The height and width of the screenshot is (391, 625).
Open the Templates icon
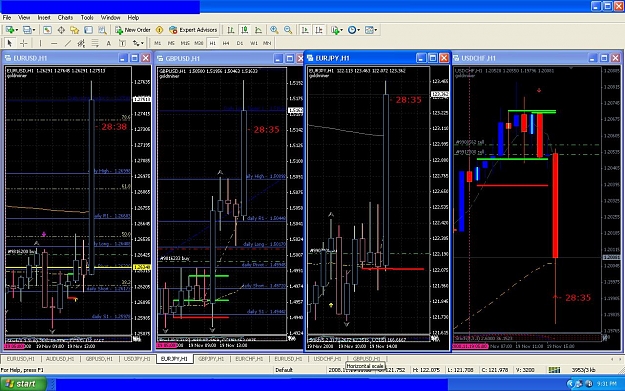point(369,30)
